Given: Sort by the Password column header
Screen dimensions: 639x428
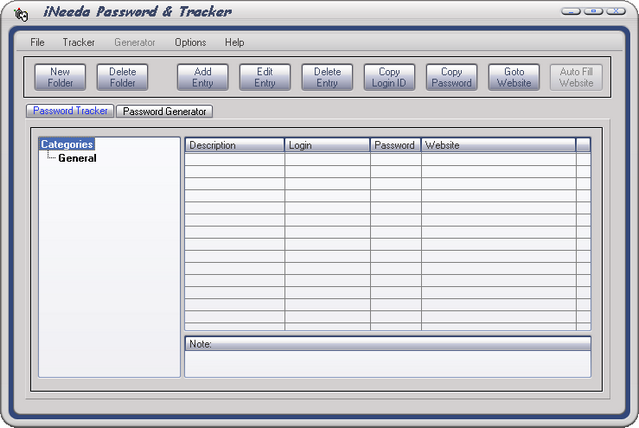Looking at the screenshot, I should pos(395,145).
